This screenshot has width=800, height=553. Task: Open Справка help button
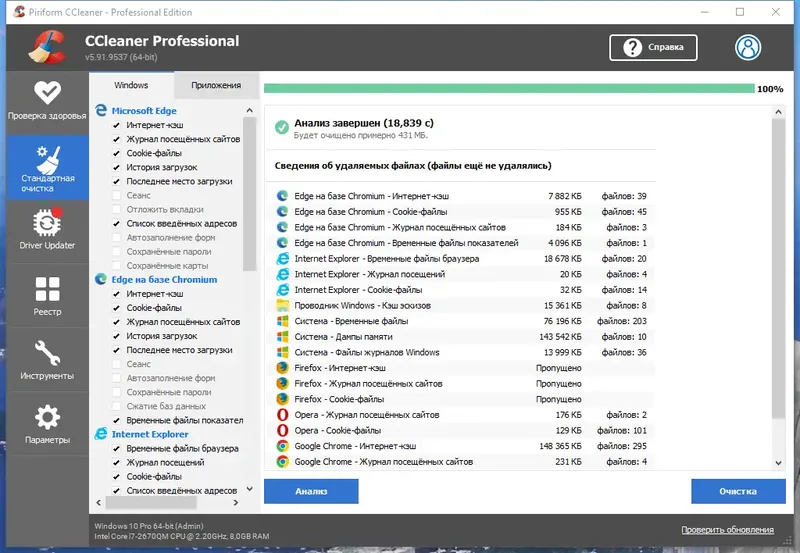pos(653,47)
